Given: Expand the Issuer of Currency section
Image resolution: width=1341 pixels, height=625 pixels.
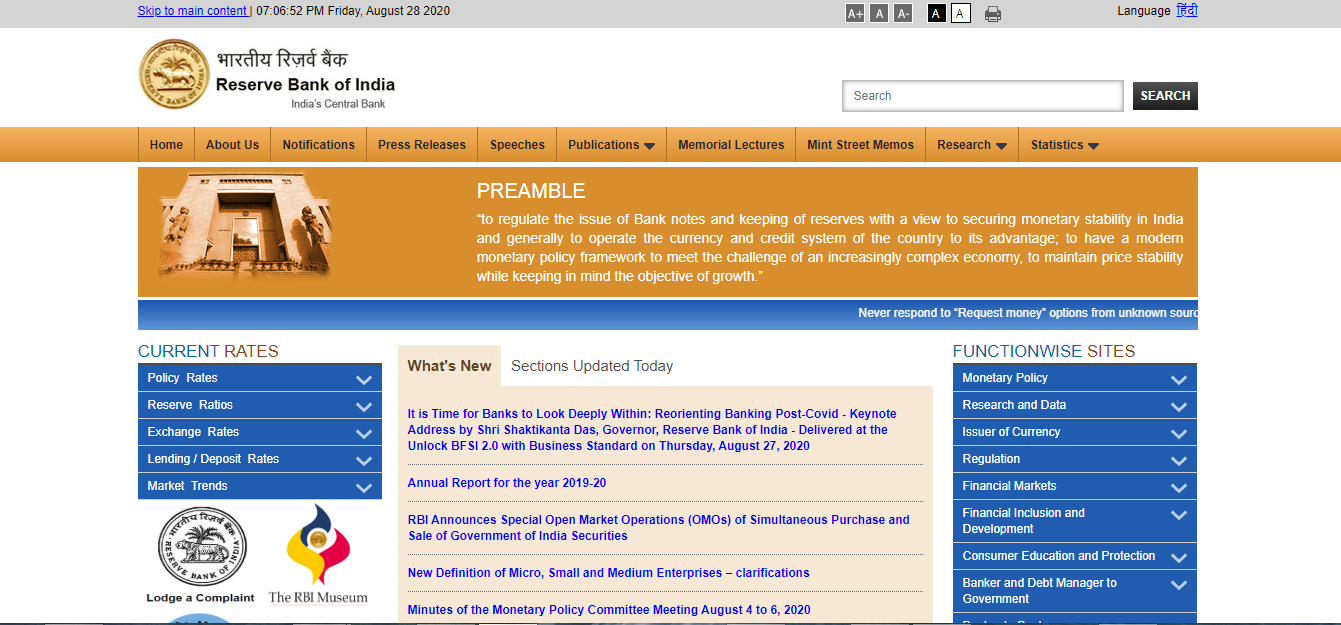Looking at the screenshot, I should click(1075, 432).
